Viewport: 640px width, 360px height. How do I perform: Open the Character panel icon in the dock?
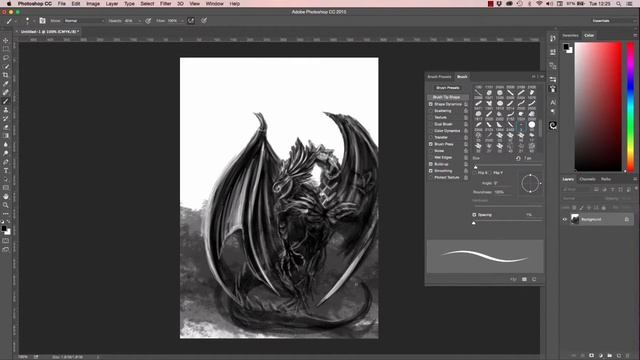click(553, 102)
